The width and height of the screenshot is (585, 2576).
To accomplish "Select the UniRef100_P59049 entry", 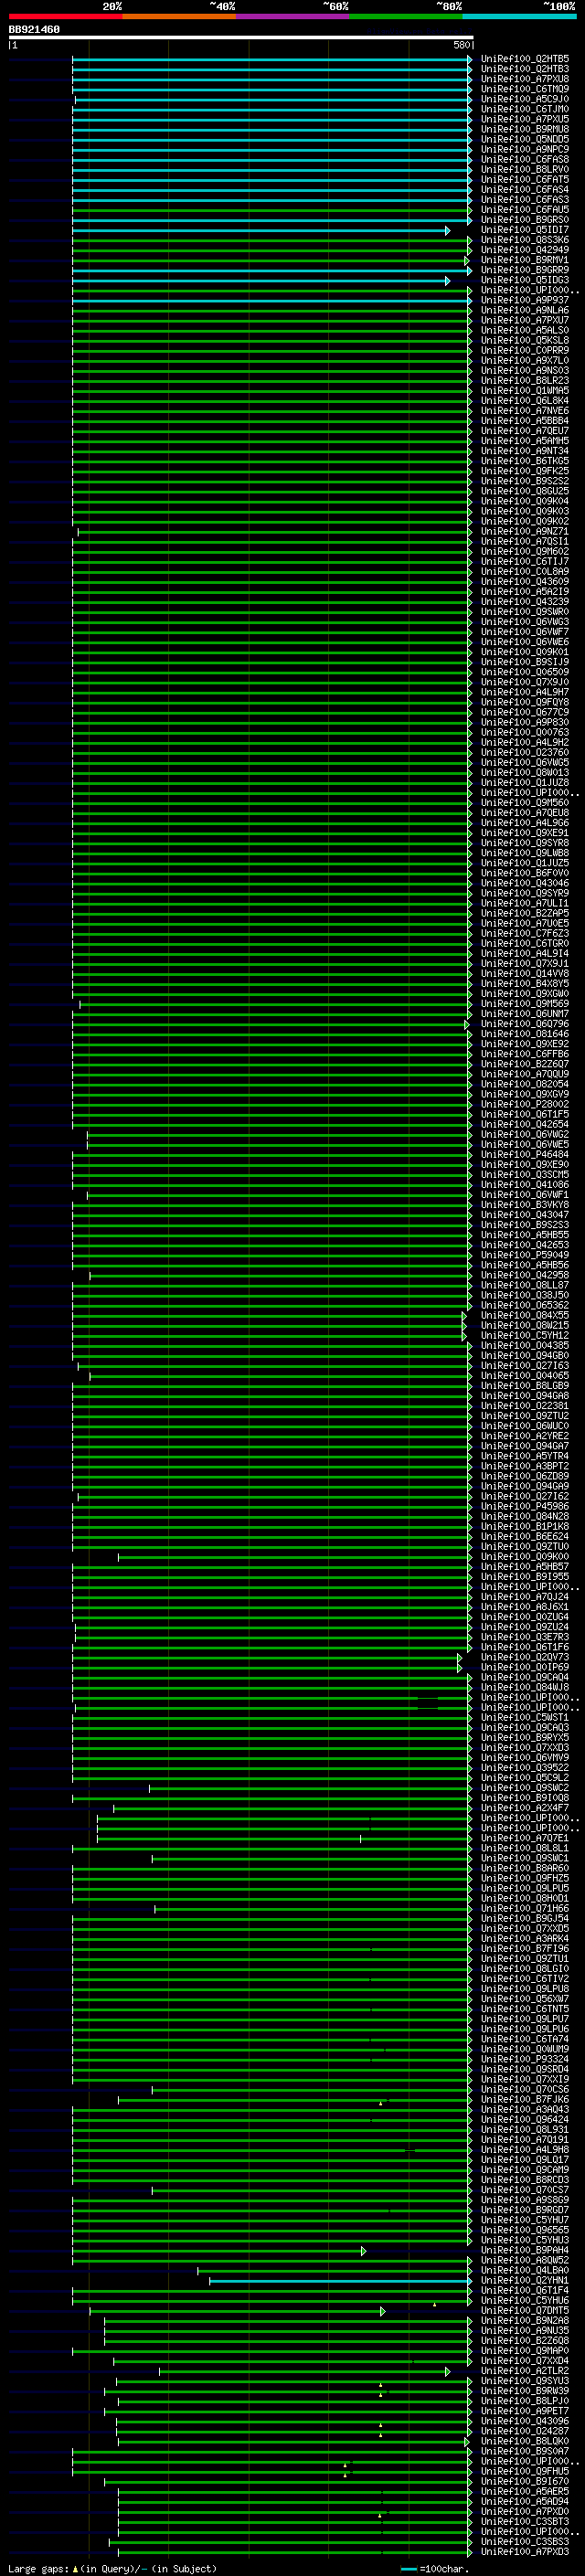I will [x=525, y=1256].
